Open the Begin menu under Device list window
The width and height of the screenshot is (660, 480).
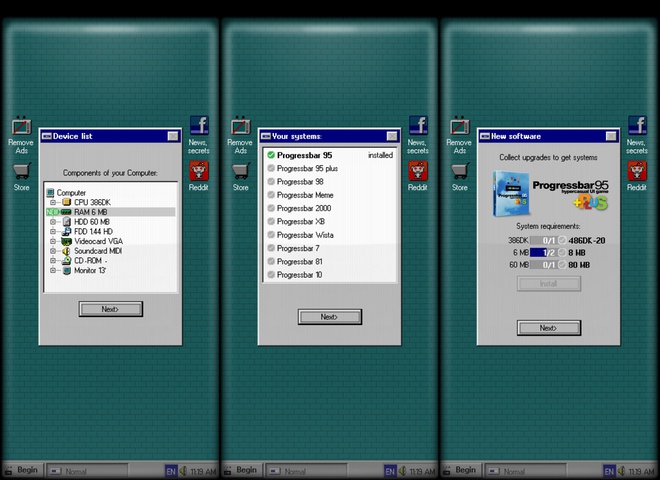pyautogui.click(x=22, y=470)
